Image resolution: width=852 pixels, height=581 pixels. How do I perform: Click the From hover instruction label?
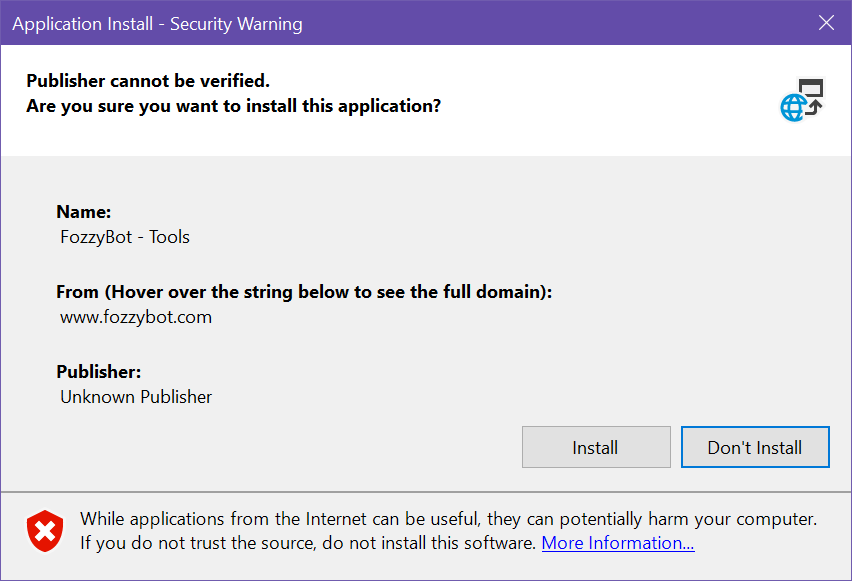pos(304,292)
